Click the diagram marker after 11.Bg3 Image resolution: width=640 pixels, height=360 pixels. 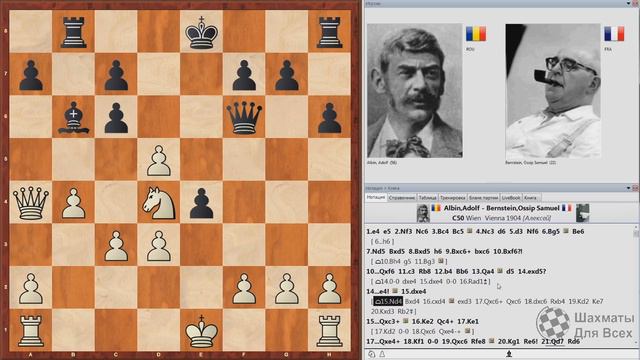[440, 261]
